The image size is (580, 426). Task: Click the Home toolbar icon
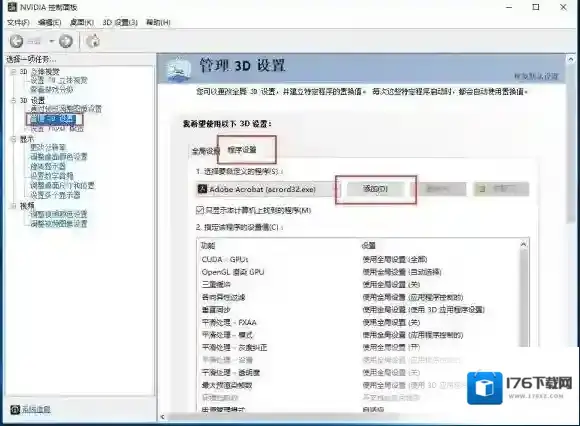(x=93, y=41)
